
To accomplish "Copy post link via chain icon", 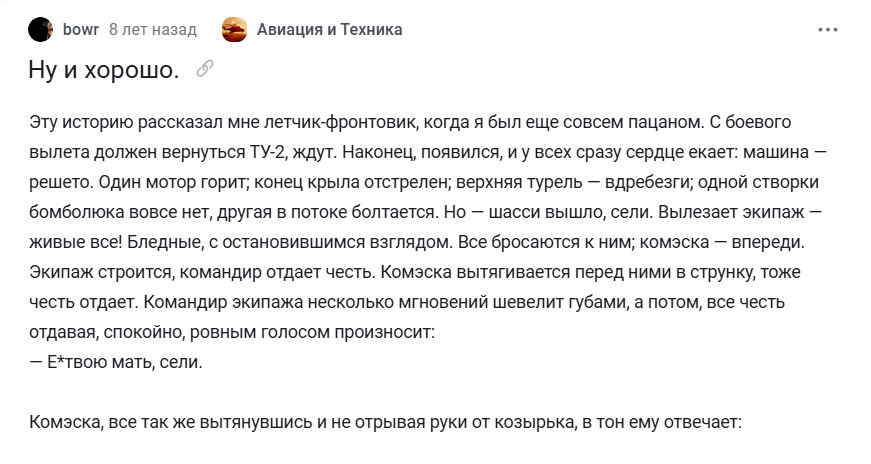I will (x=205, y=68).
